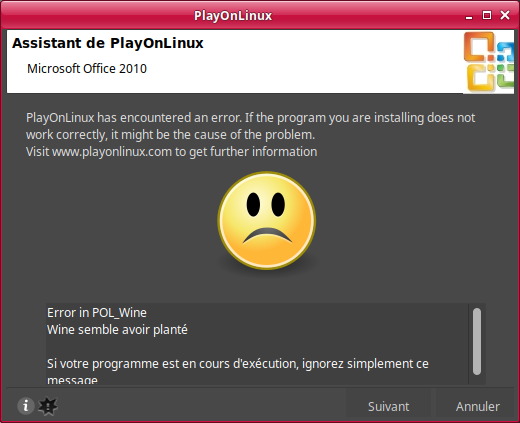Click the 'Assistant de PlayOnLinux' heading
Screen dimensions: 520x423
(x=108, y=43)
